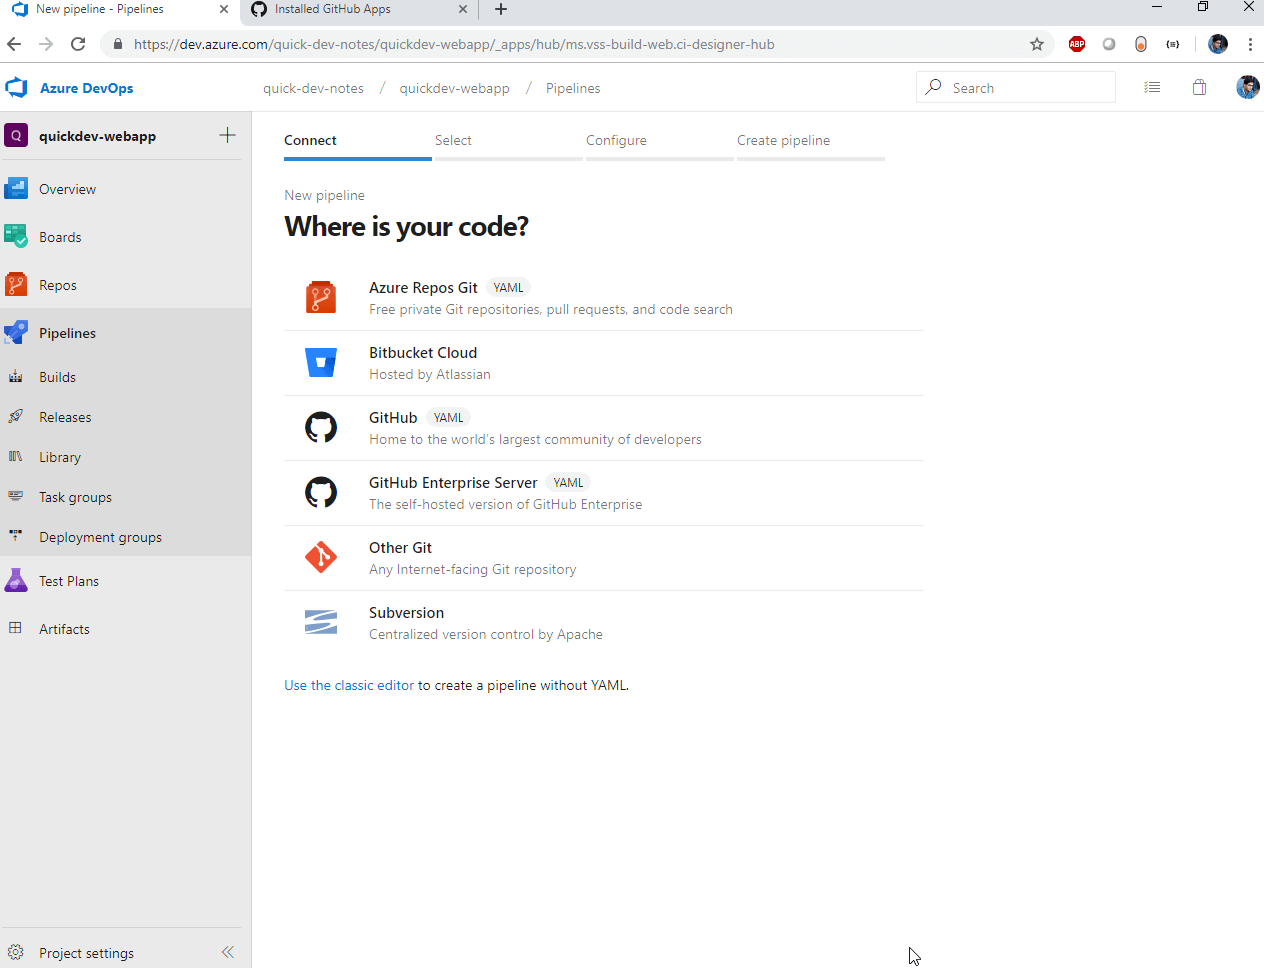Click the Task groups label

pos(75,497)
